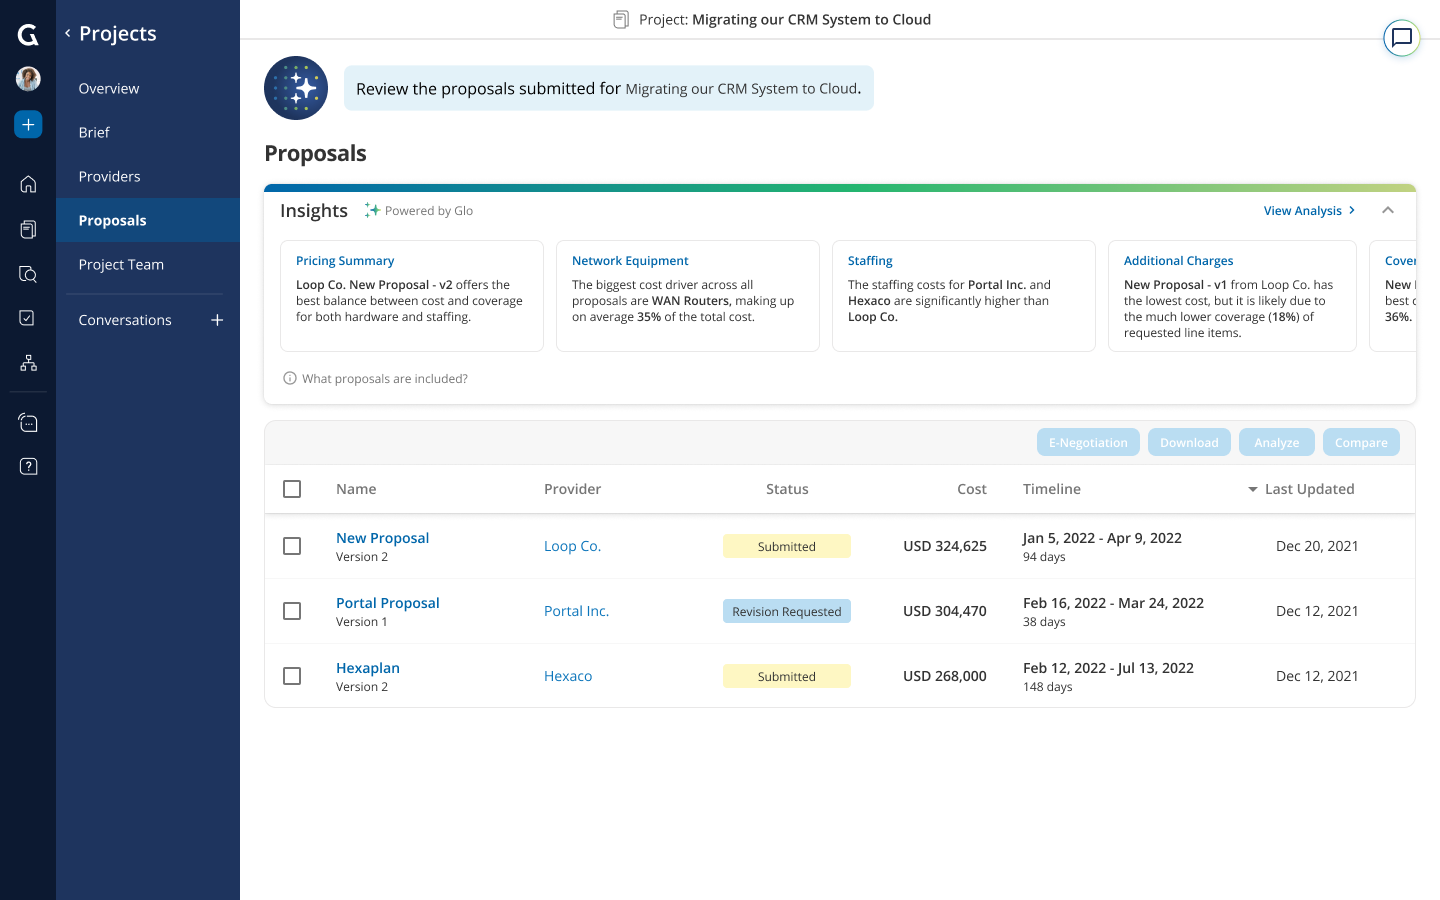Select the header checkbox to select all proposals
The height and width of the screenshot is (900, 1440).
click(x=292, y=489)
